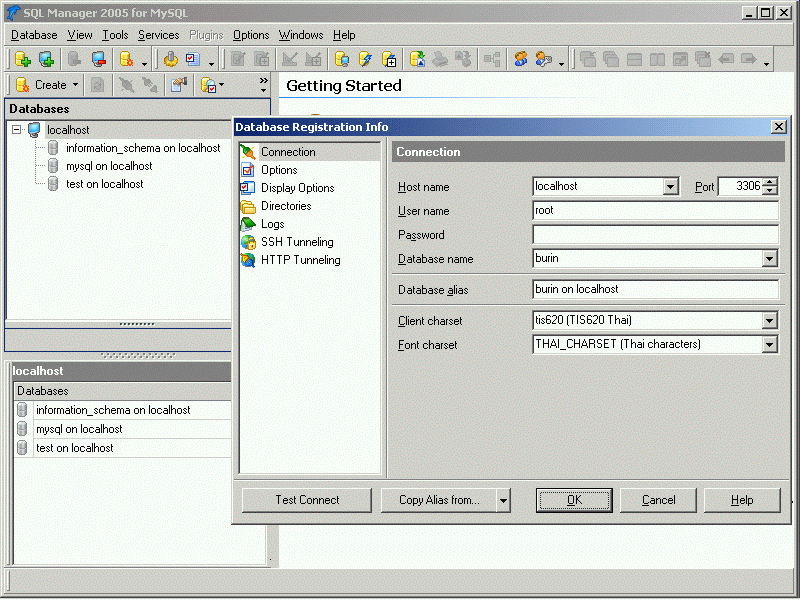Click into the Password field
800x600 pixels.
pyautogui.click(x=655, y=235)
